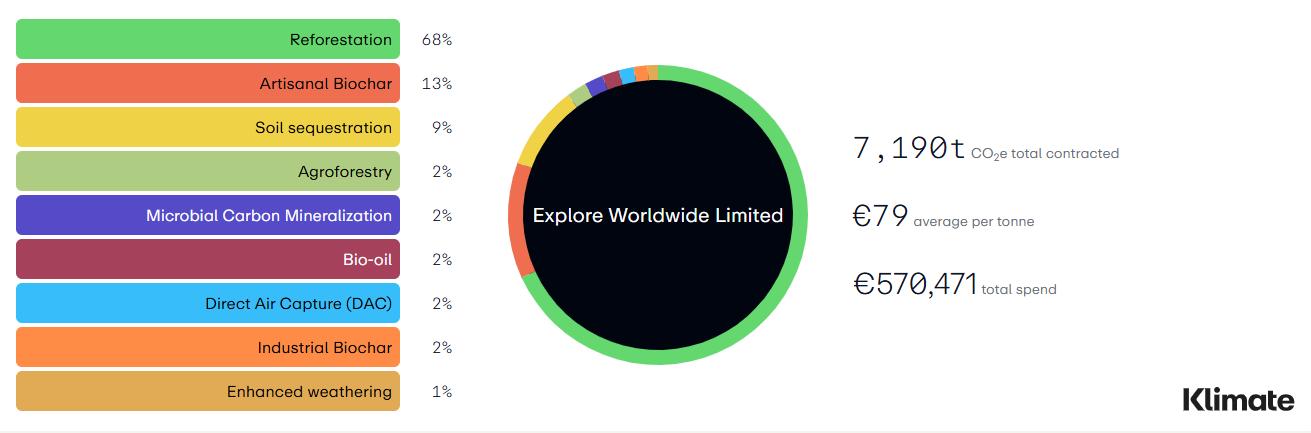Select the Bio-oil legend bar
The image size is (1311, 433).
click(208, 260)
